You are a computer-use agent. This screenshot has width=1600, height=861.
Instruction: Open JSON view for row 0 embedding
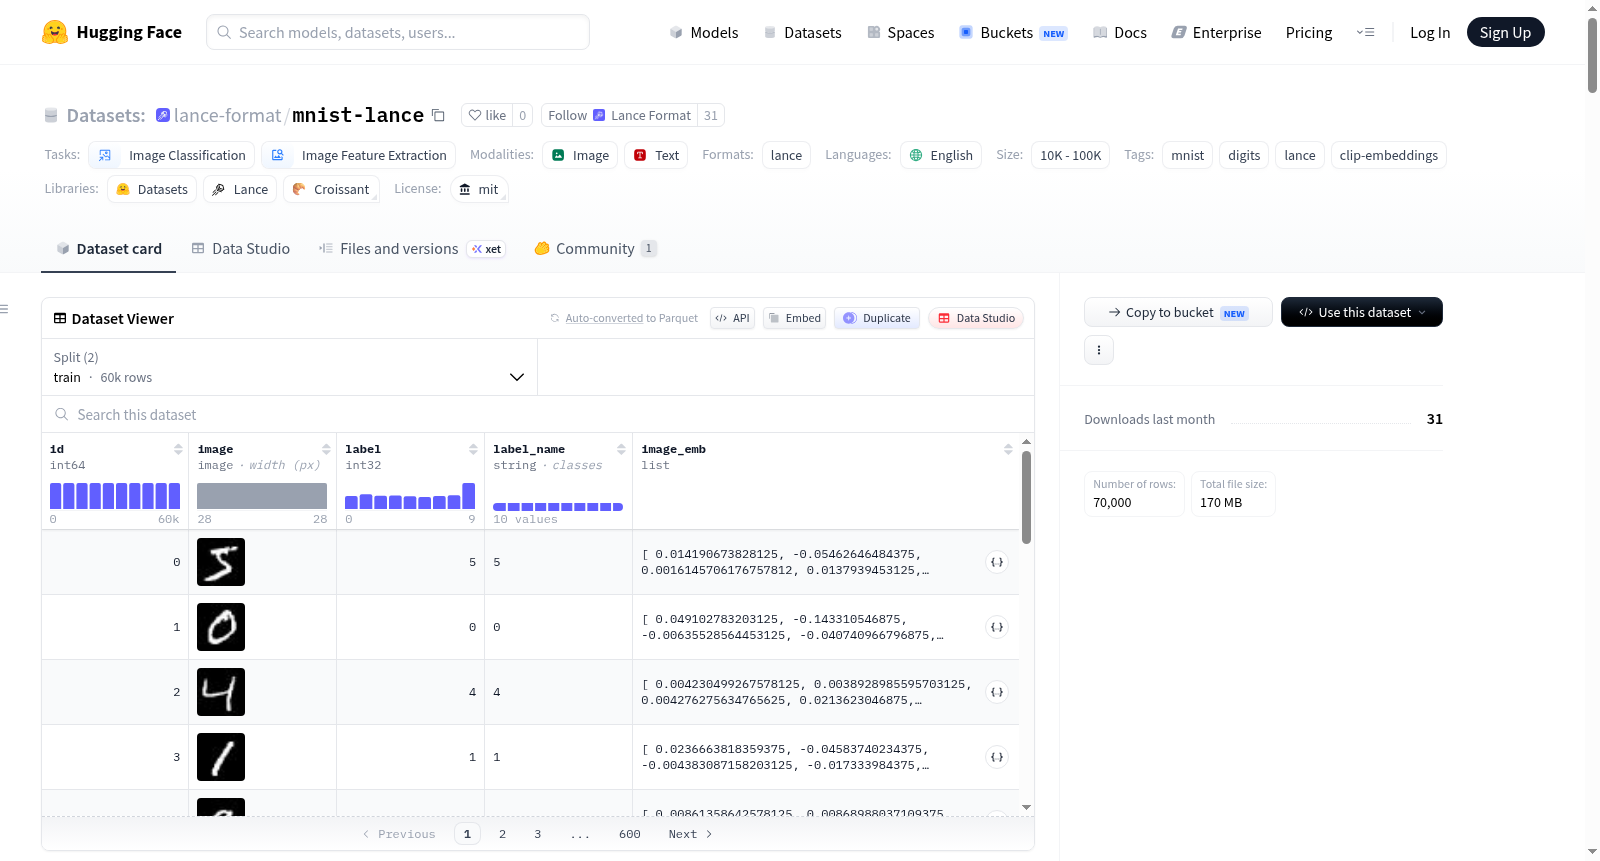(x=997, y=562)
